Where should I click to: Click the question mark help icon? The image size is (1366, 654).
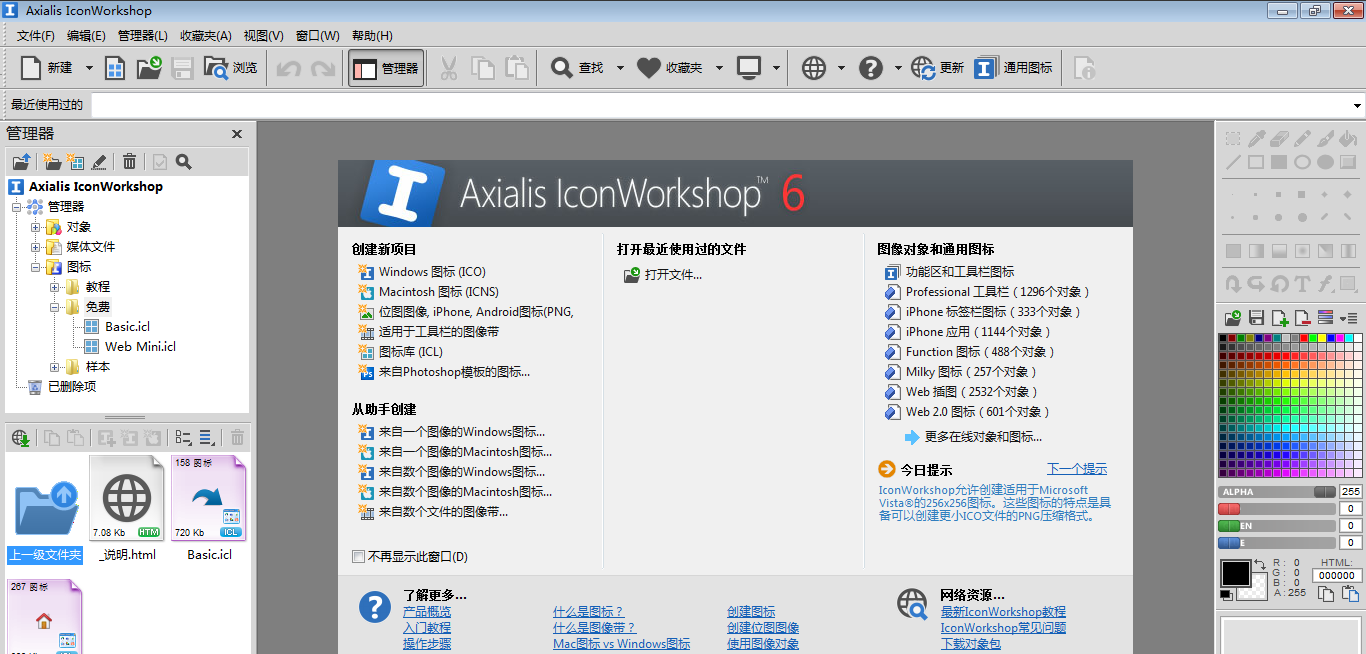(871, 68)
